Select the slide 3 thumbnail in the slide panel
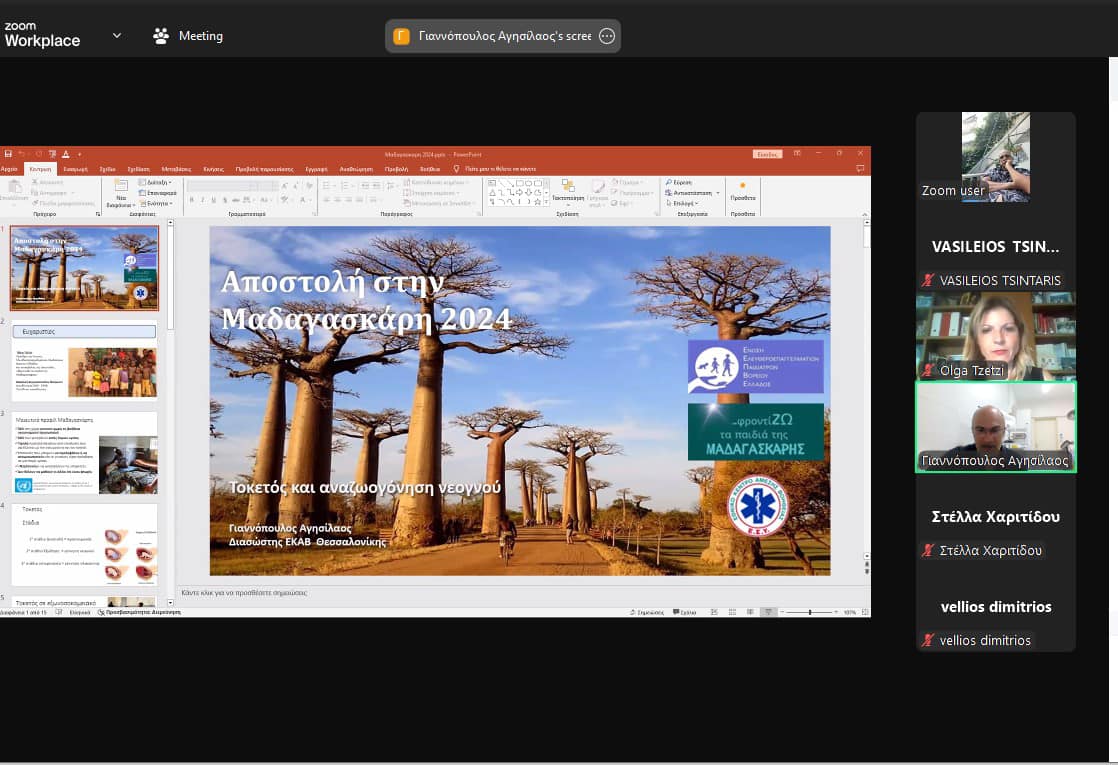 (x=84, y=452)
